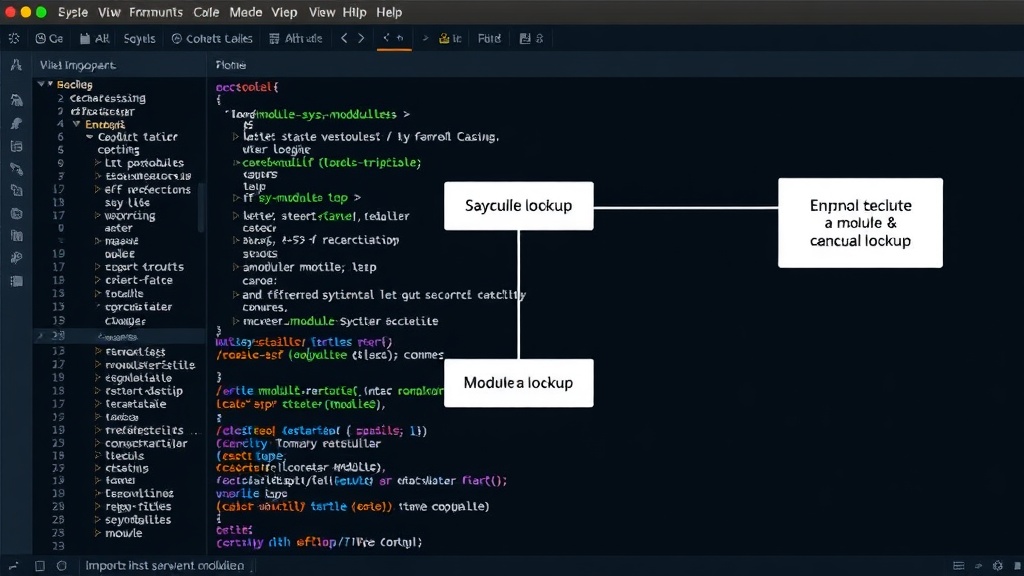The image size is (1024, 576).
Task: Collapse the Coolict tatier folder
Action: 89,137
